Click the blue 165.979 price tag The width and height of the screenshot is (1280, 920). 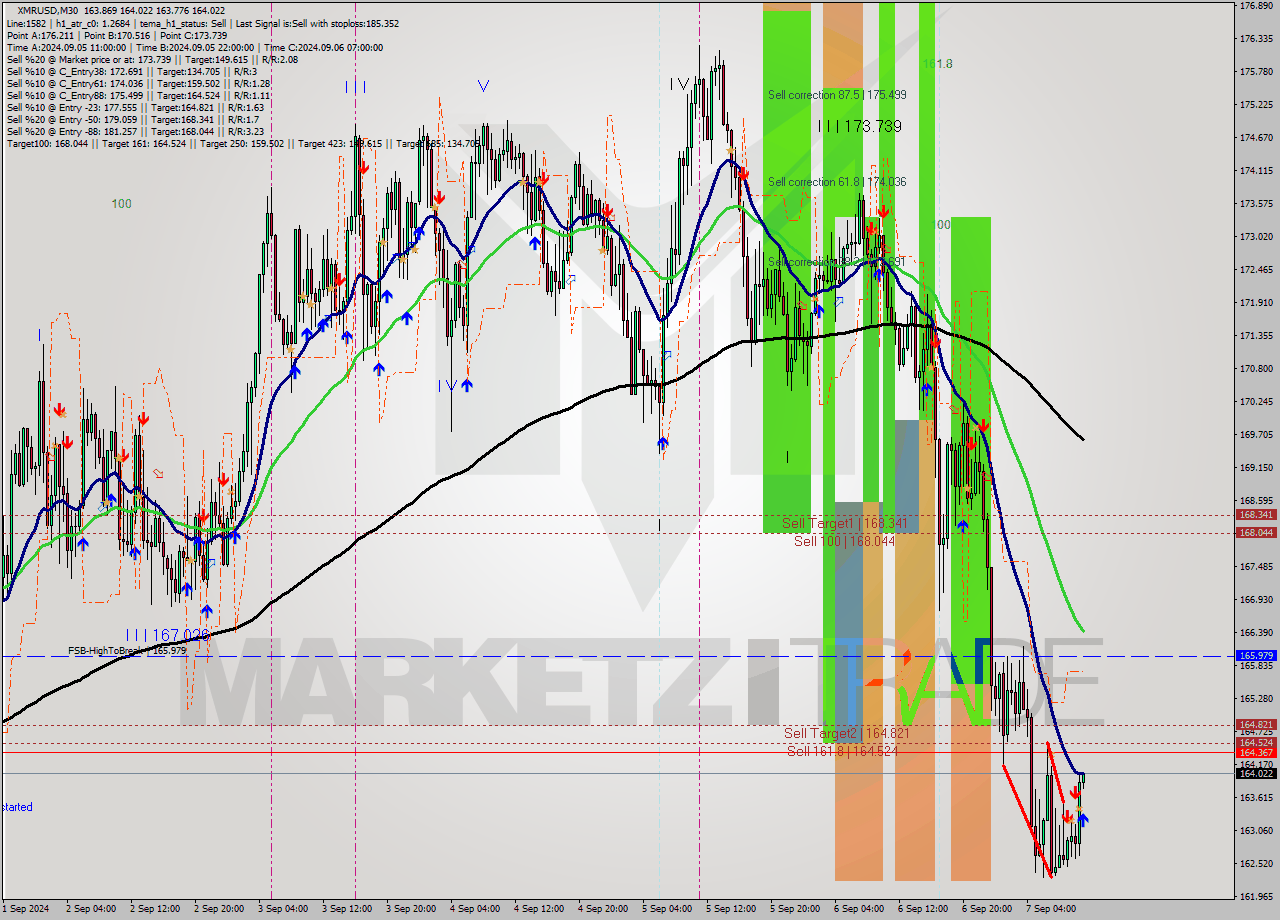coord(1256,656)
